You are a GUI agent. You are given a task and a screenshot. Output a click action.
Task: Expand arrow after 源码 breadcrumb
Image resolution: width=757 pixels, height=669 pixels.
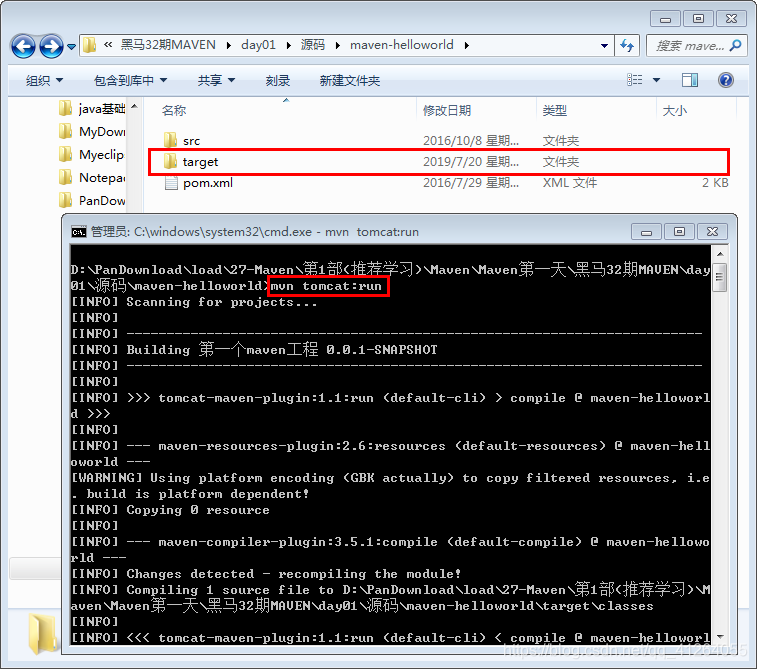[x=338, y=45]
